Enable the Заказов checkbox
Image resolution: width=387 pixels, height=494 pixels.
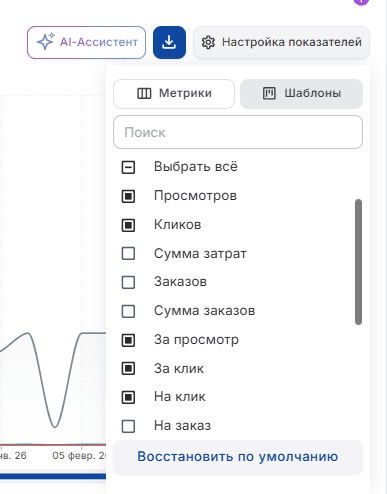(x=128, y=282)
